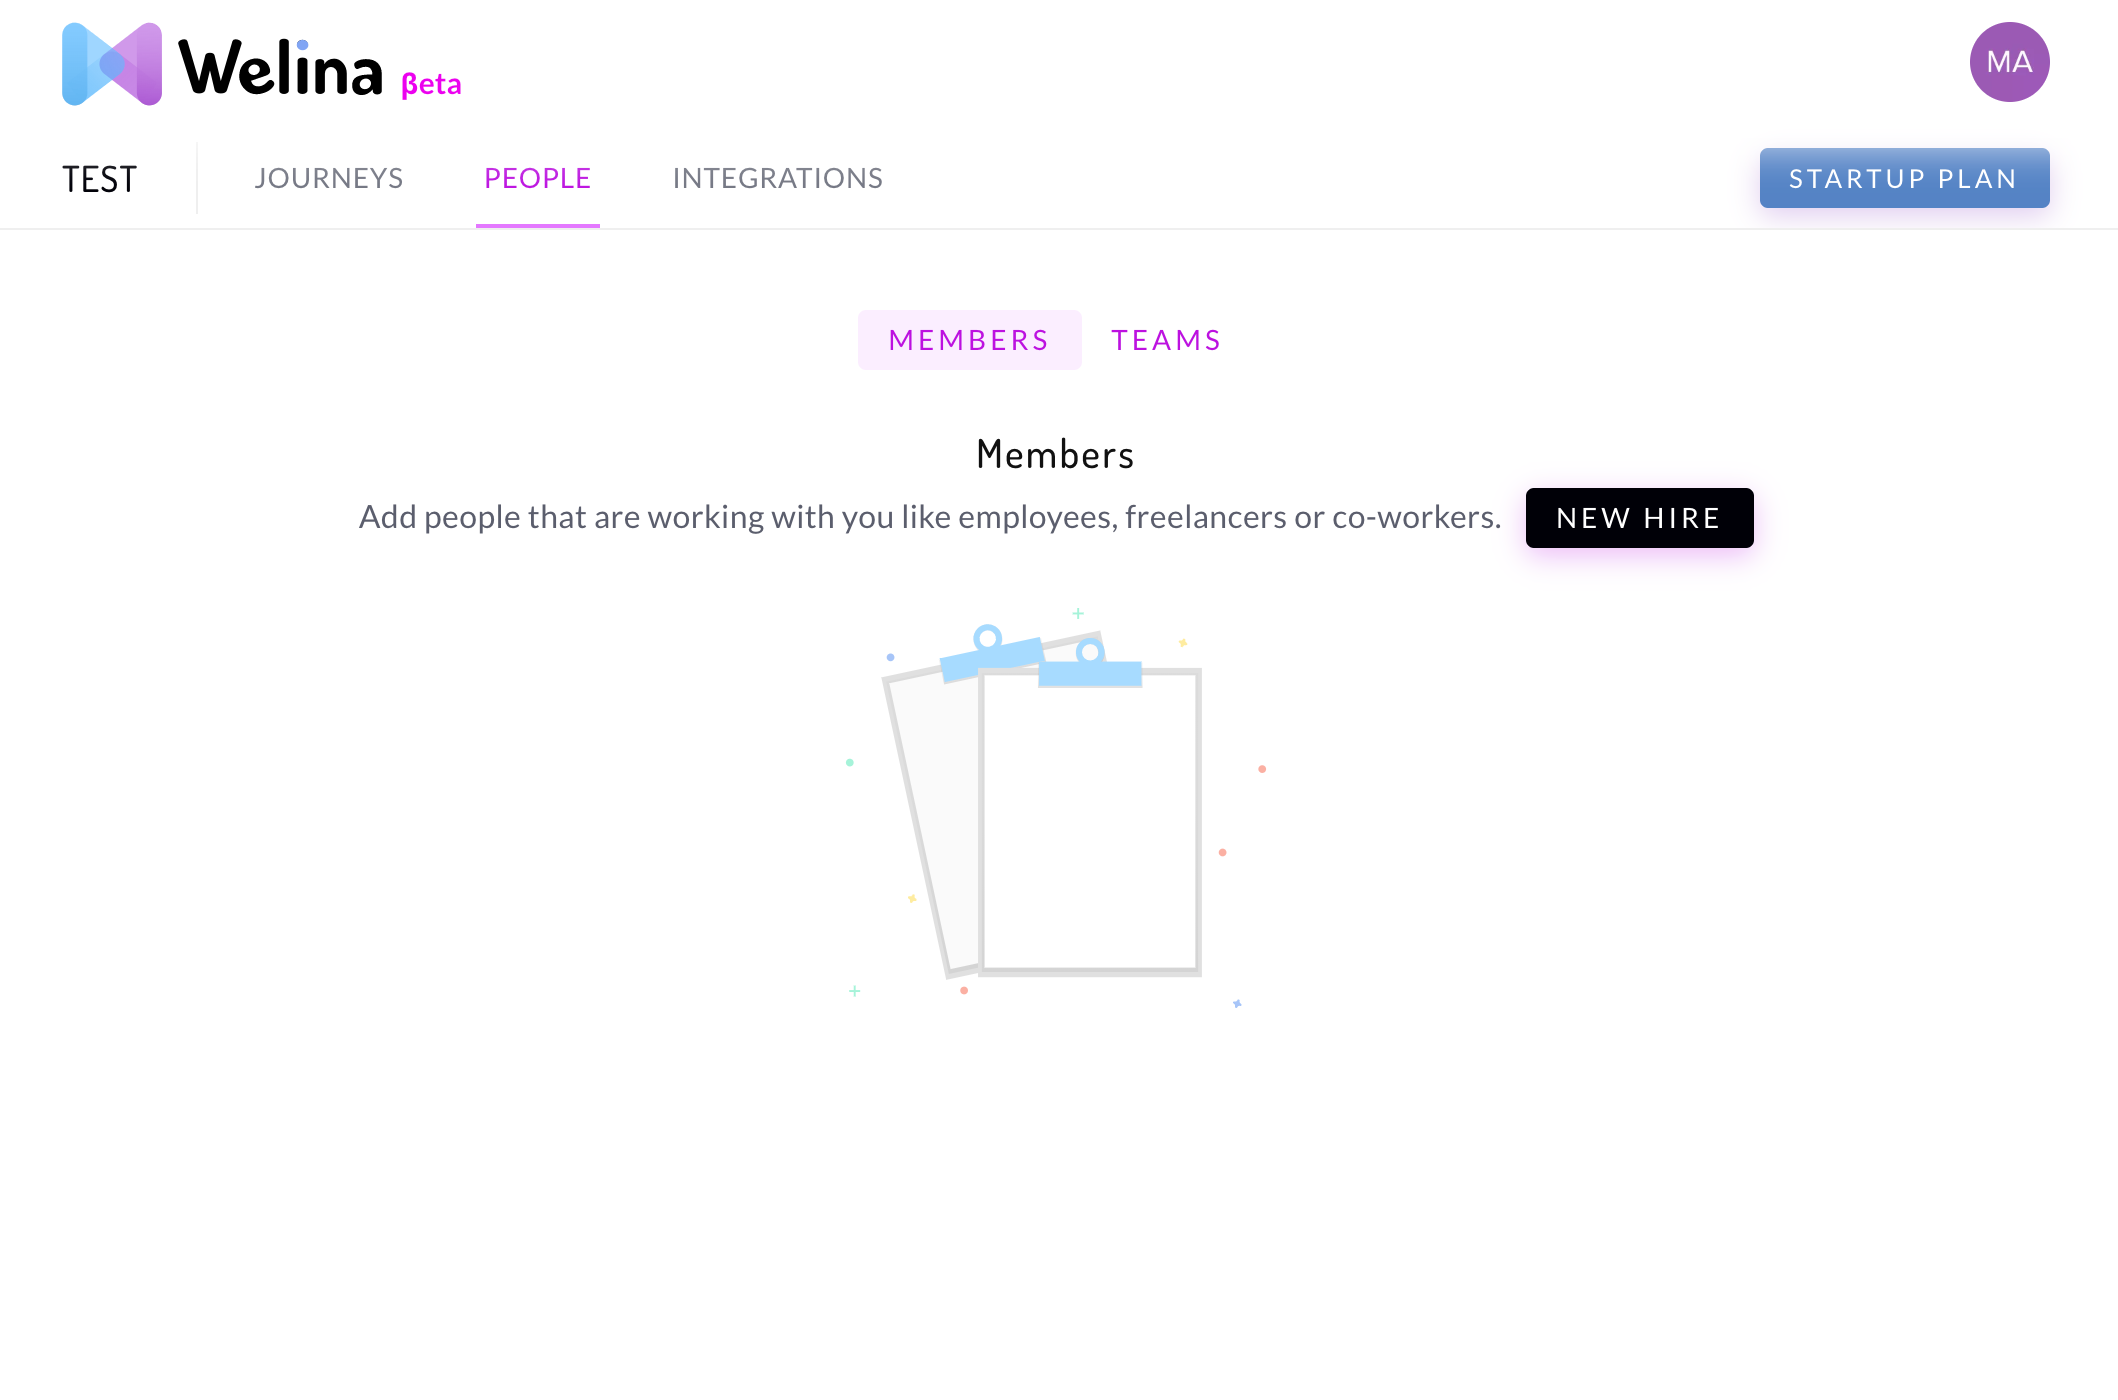Screen dimensions: 2118x1400
Task: Click the red dot right of clipboards
Action: pos(1262,769)
